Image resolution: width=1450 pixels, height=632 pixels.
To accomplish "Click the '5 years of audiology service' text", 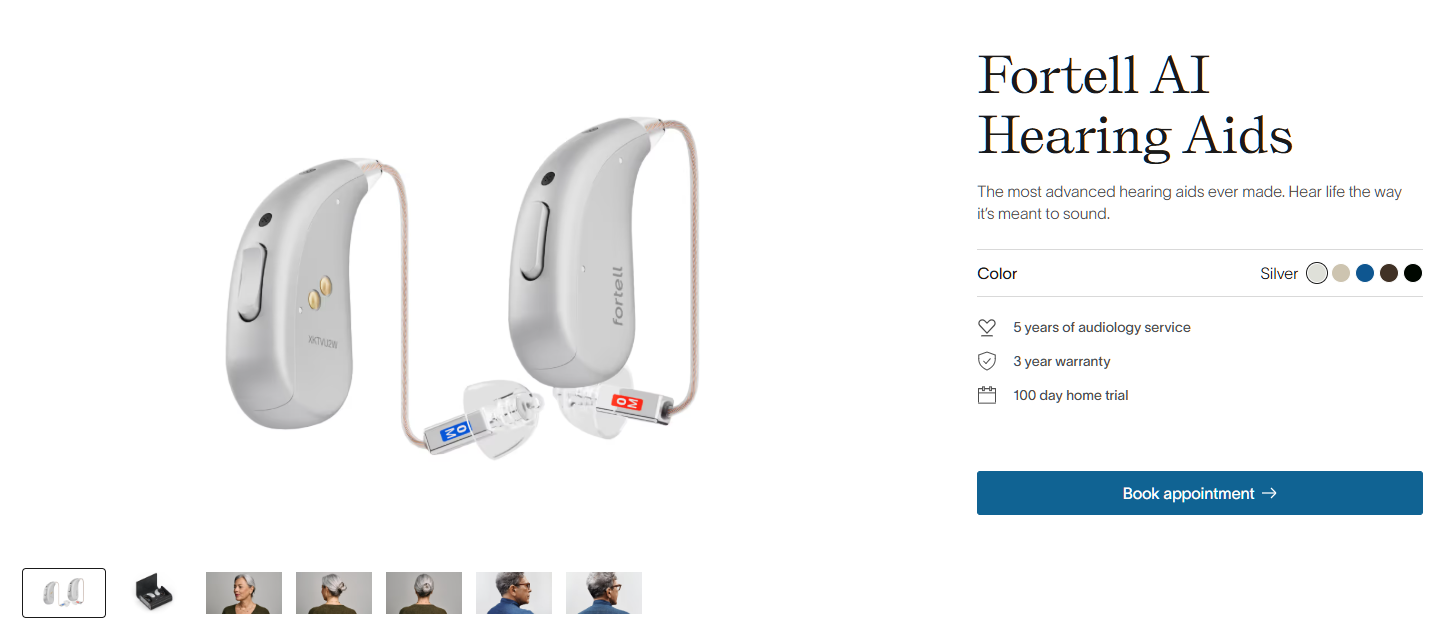I will (x=1102, y=327).
